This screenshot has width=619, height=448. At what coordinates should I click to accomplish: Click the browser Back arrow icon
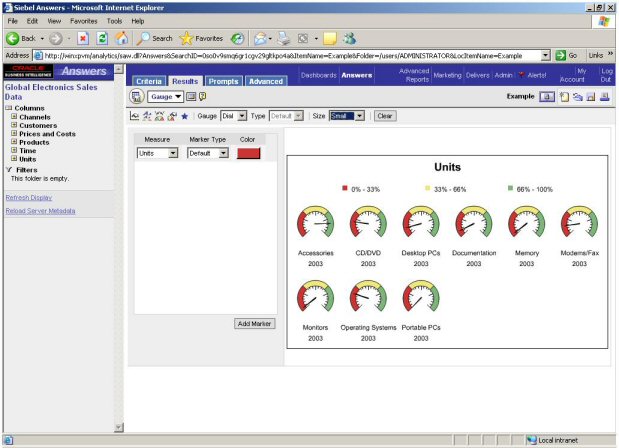click(13, 38)
